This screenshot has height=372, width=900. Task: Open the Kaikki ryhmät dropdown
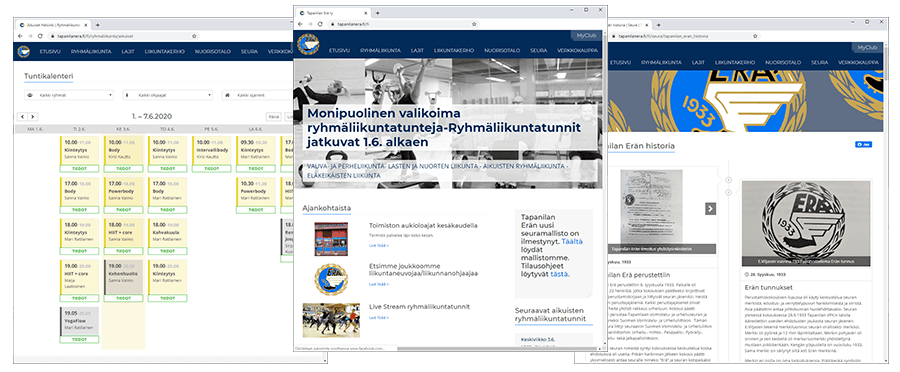point(68,95)
